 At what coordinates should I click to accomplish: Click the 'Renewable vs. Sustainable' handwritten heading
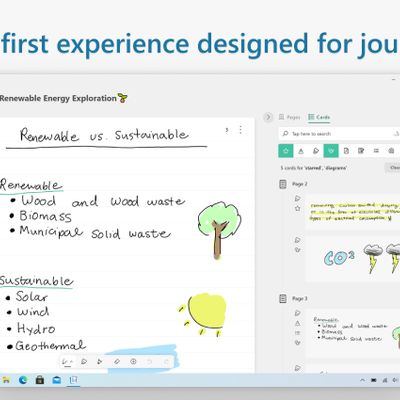tap(104, 135)
